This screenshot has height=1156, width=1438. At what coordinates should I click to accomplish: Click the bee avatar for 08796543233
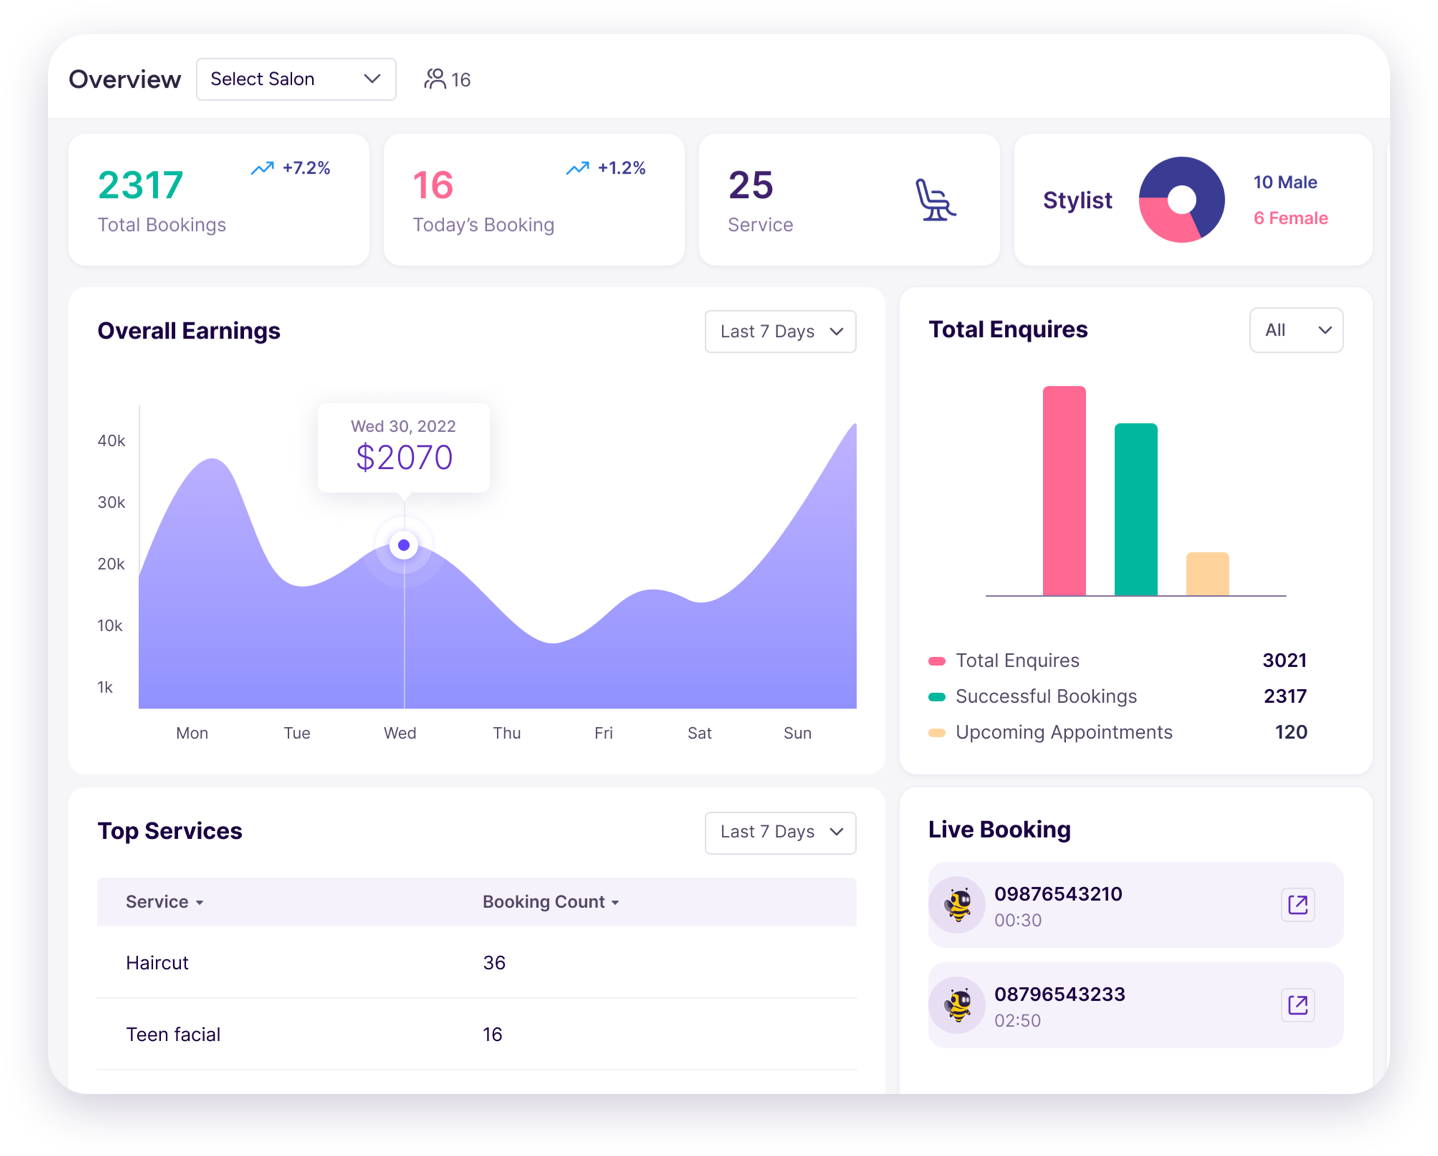(x=958, y=1005)
